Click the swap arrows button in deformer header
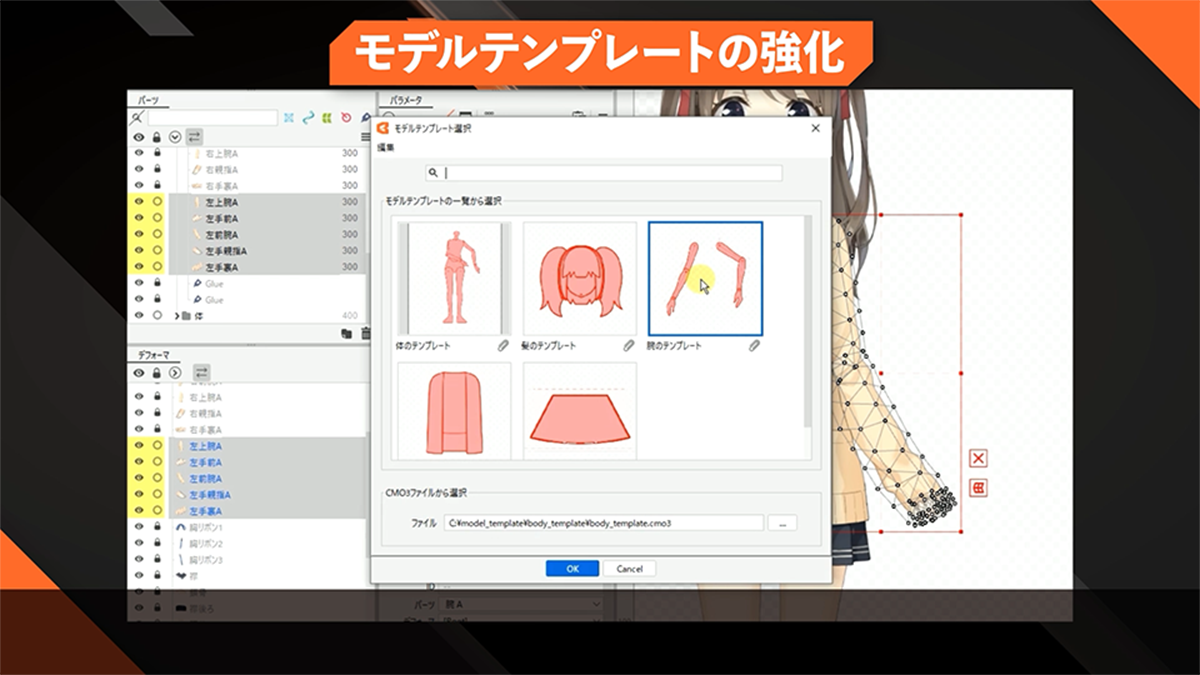The height and width of the screenshot is (675, 1200). [x=201, y=372]
